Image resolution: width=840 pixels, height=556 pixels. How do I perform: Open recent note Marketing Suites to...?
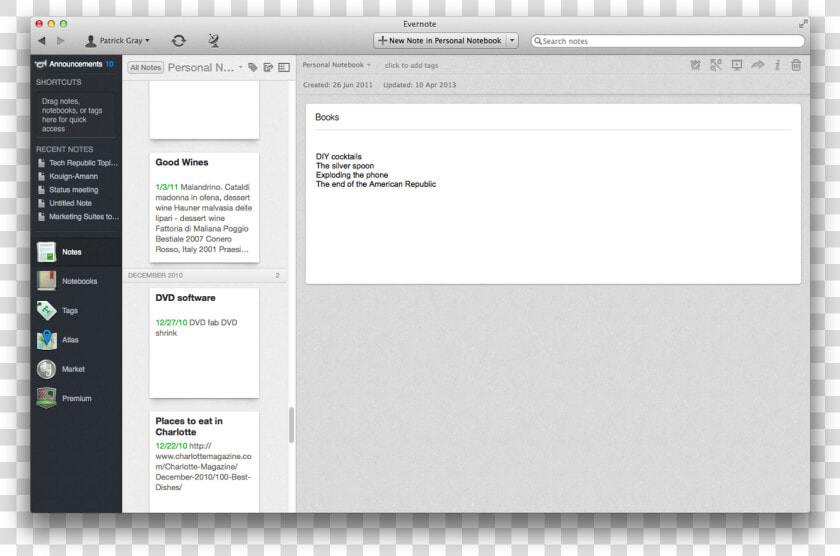(78, 216)
